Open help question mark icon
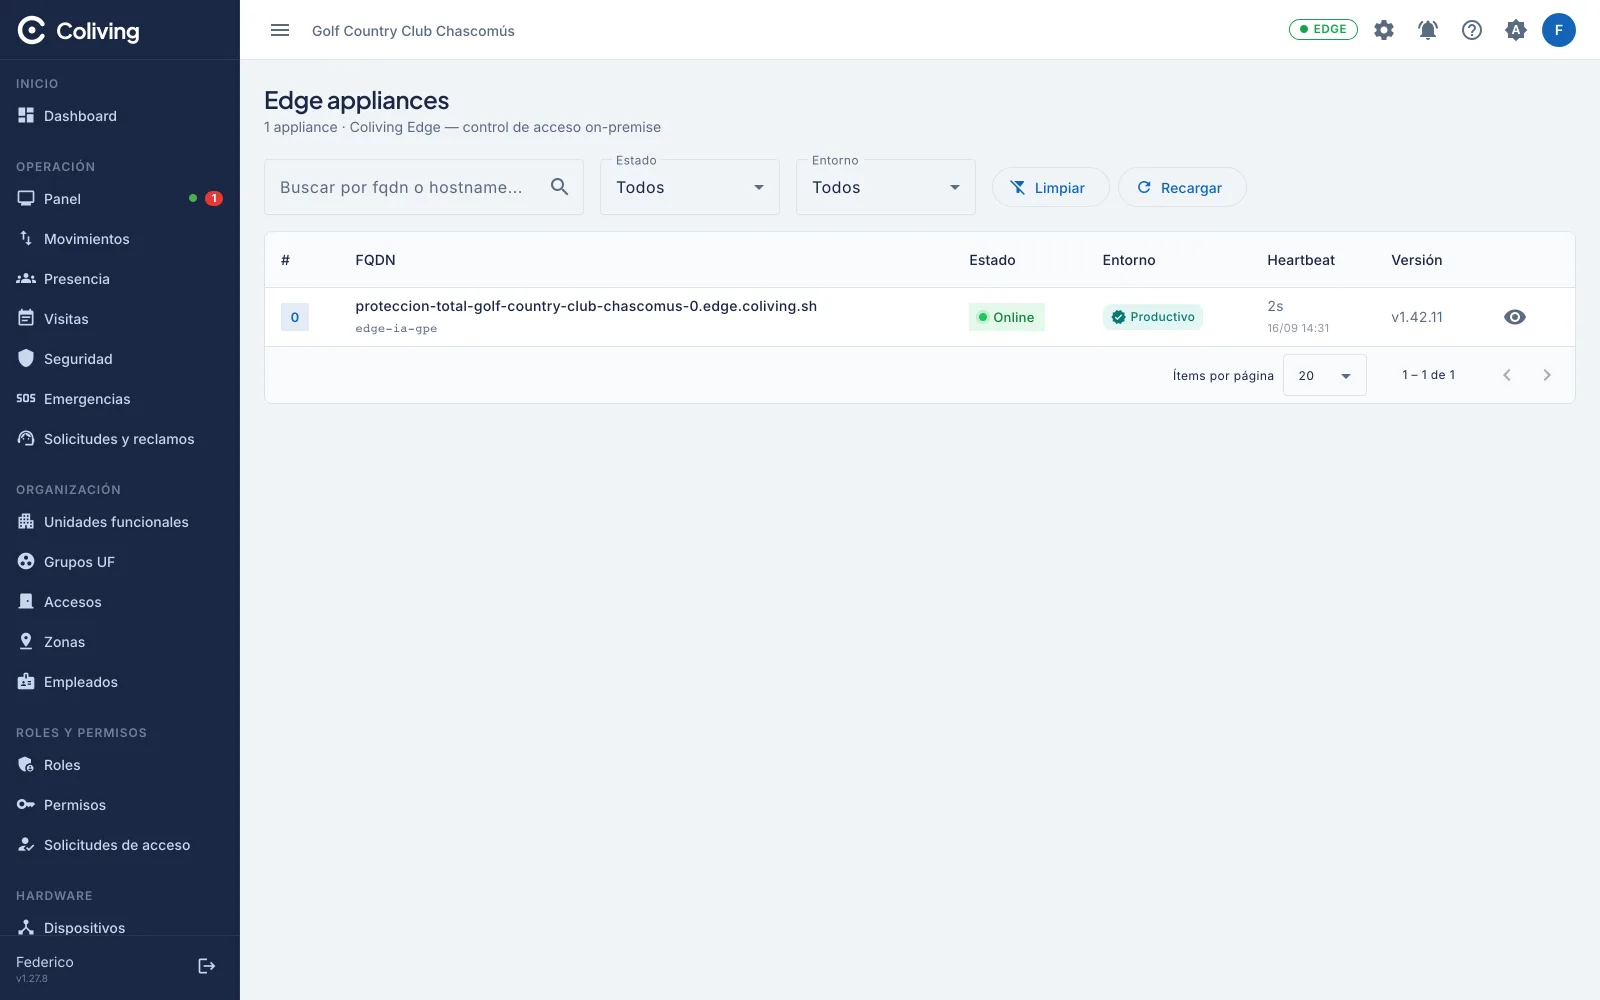 [1472, 30]
